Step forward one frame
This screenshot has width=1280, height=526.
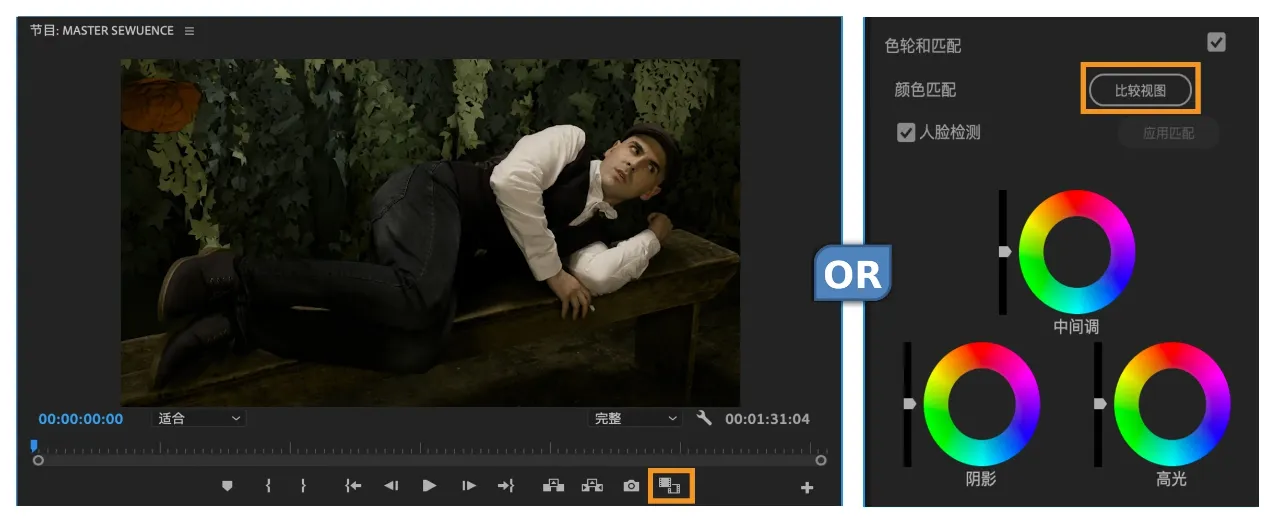coord(469,486)
